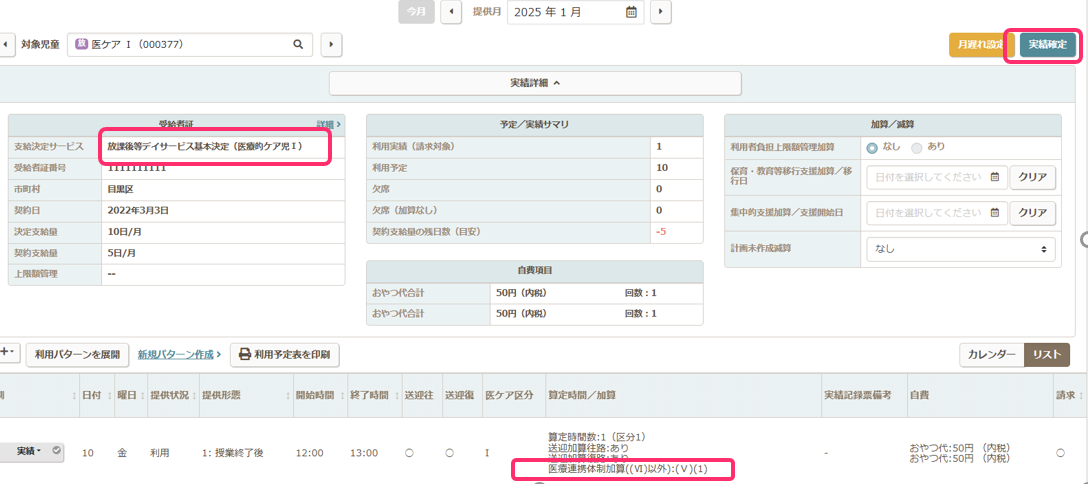Select あり for 利用者負担上限額管理加算
1088x484 pixels.
point(916,147)
